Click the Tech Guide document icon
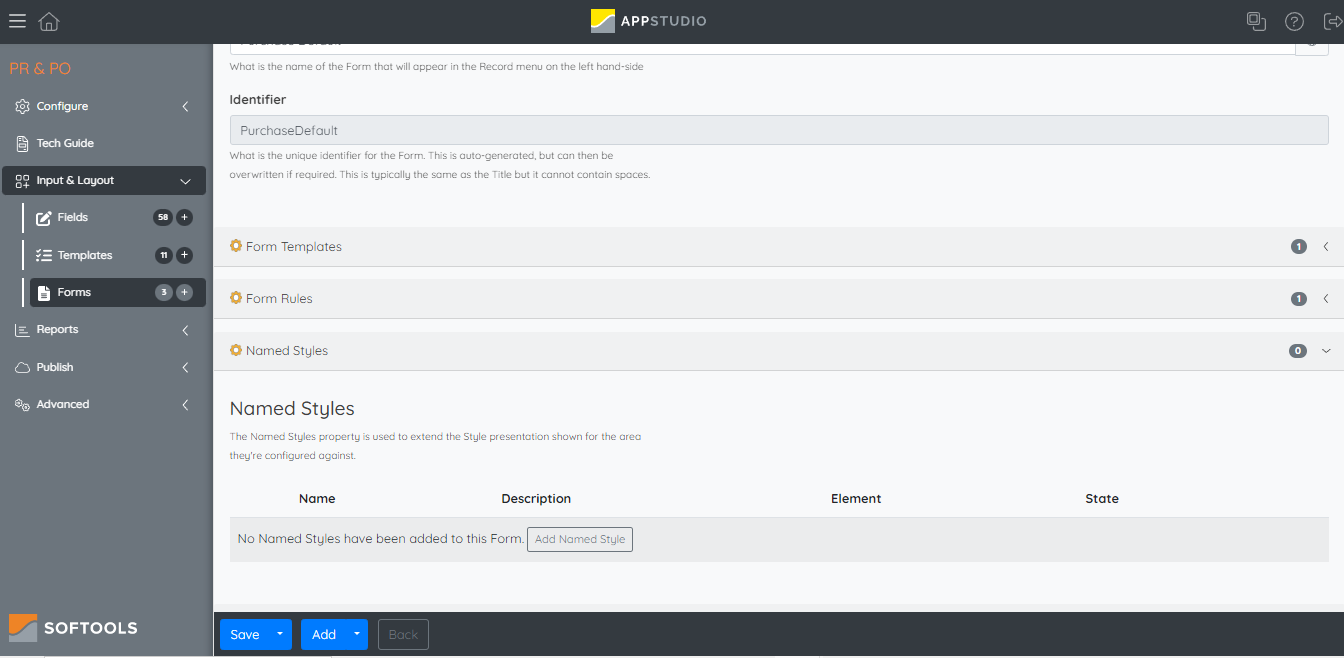This screenshot has height=658, width=1344. pos(22,143)
